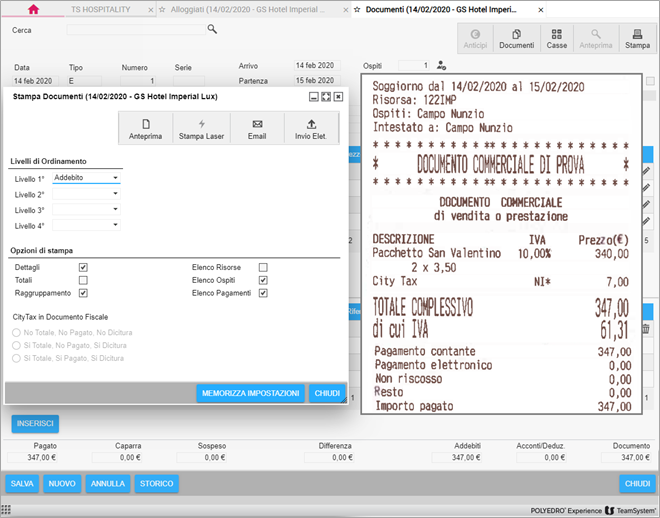Open the Livello 1° Addebito dropdown
Screen dimensions: 660x518
point(86,178)
